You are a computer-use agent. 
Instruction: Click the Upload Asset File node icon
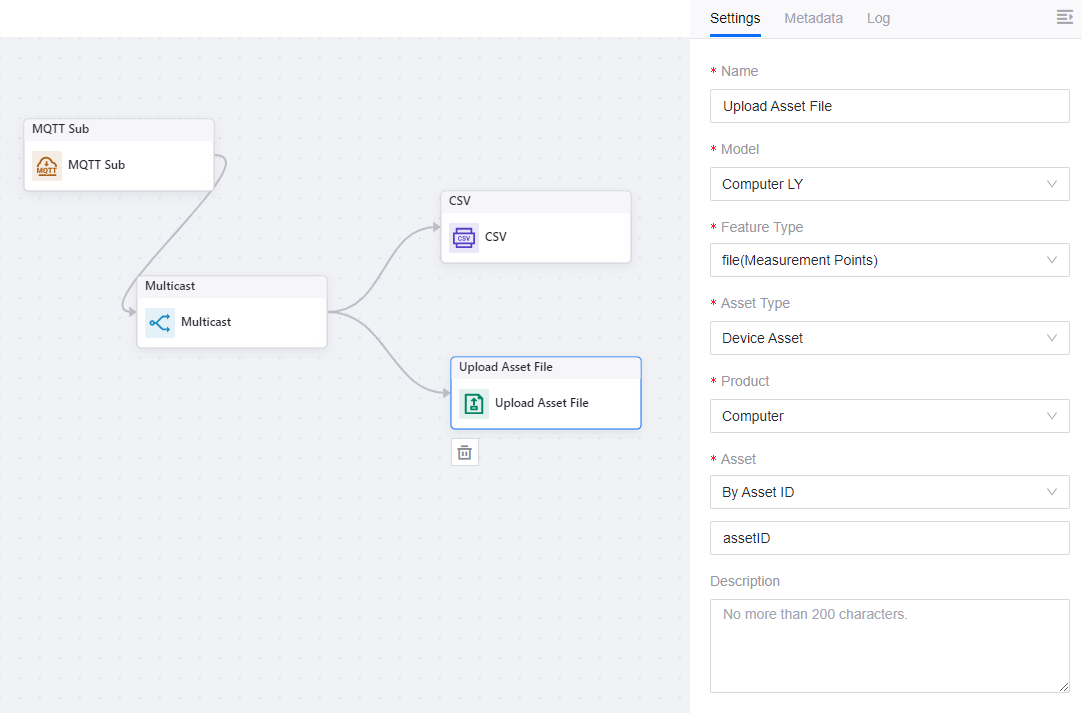474,404
